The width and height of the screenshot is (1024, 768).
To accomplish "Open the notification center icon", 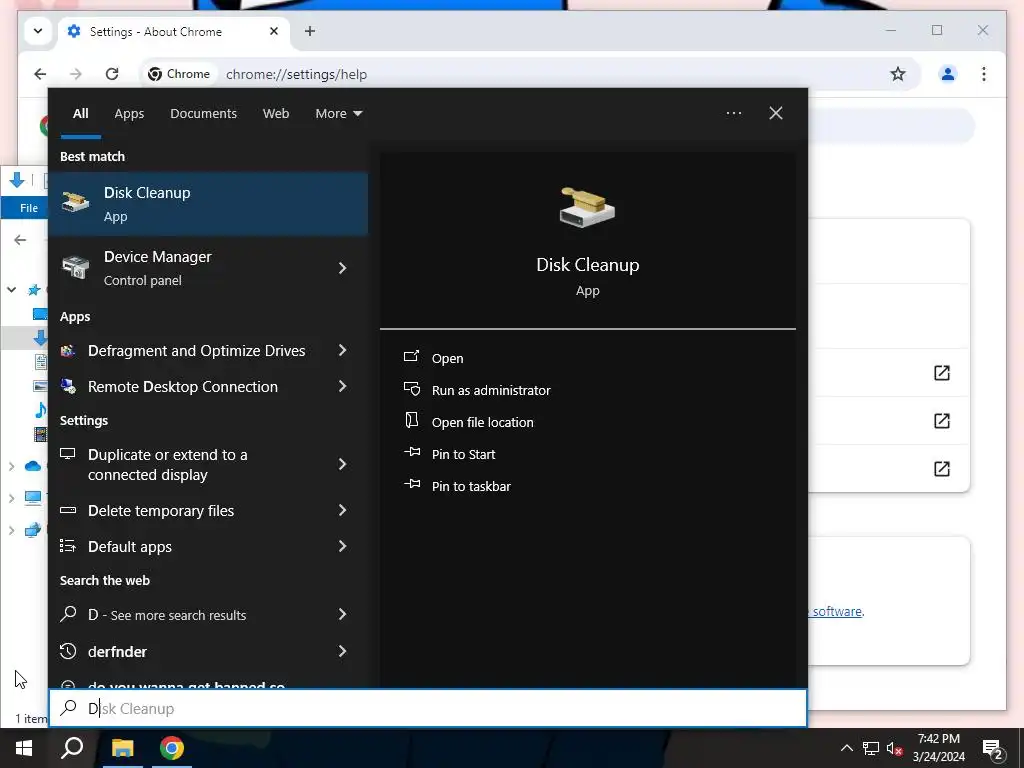I will [992, 750].
